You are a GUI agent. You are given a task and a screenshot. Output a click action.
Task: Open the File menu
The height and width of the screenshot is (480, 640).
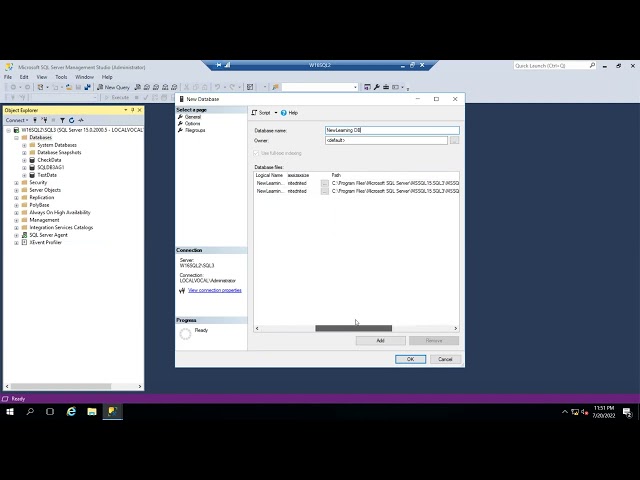tap(8, 77)
